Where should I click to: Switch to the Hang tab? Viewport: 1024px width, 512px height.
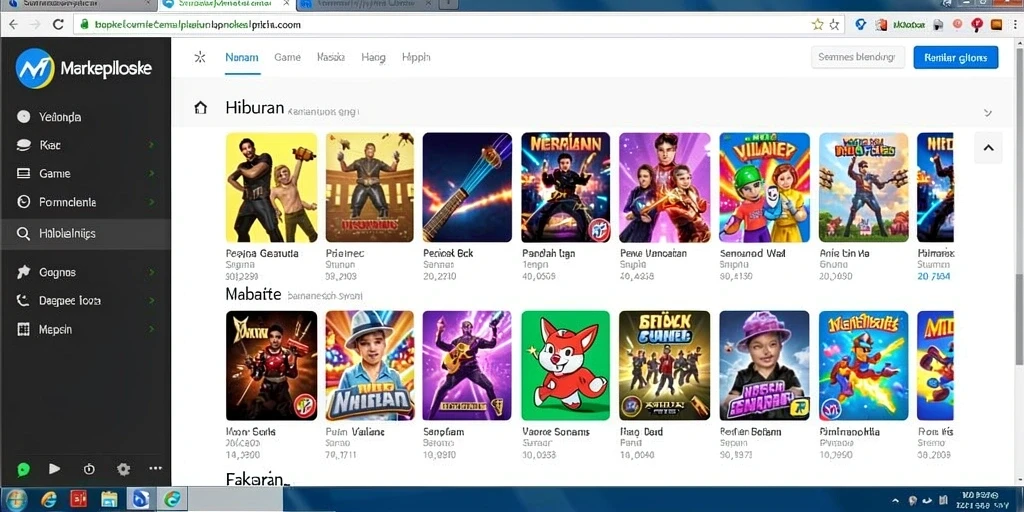click(373, 57)
